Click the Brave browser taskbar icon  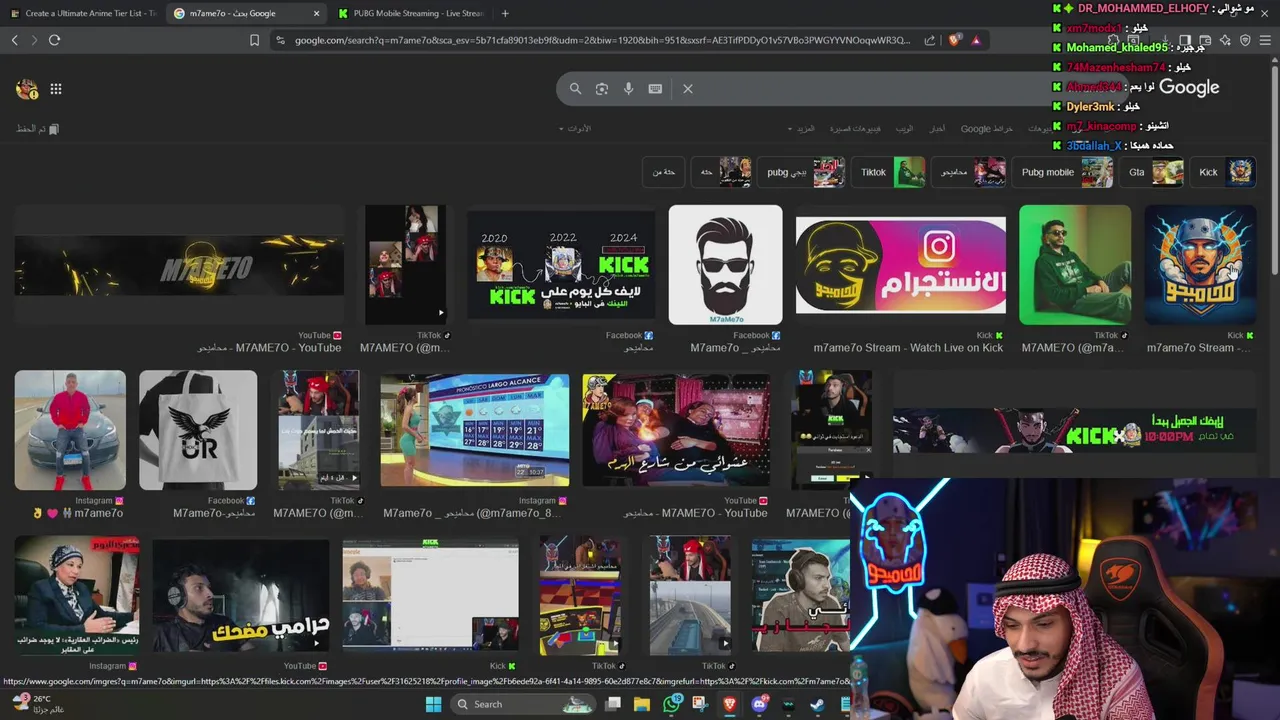729,704
